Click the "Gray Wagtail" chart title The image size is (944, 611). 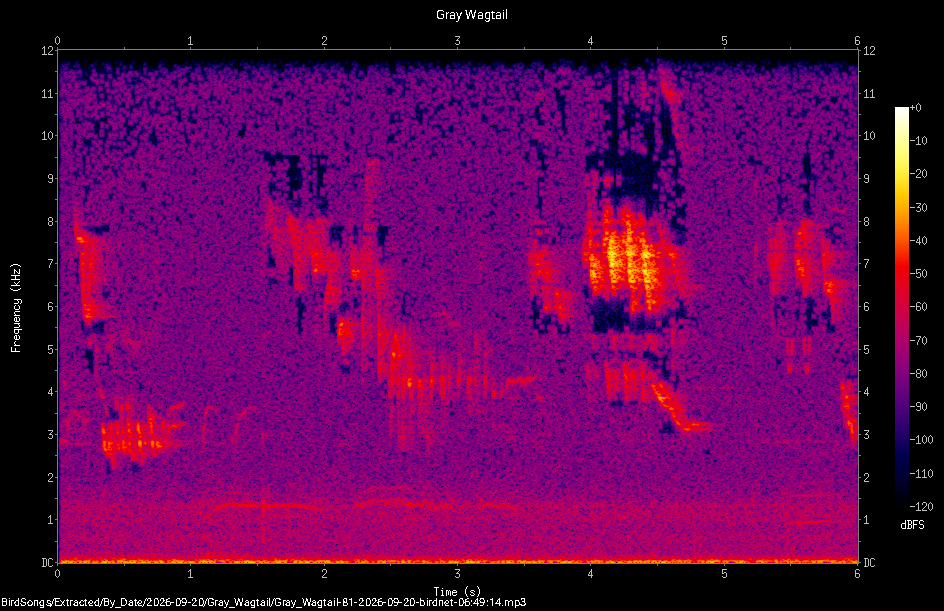471,15
